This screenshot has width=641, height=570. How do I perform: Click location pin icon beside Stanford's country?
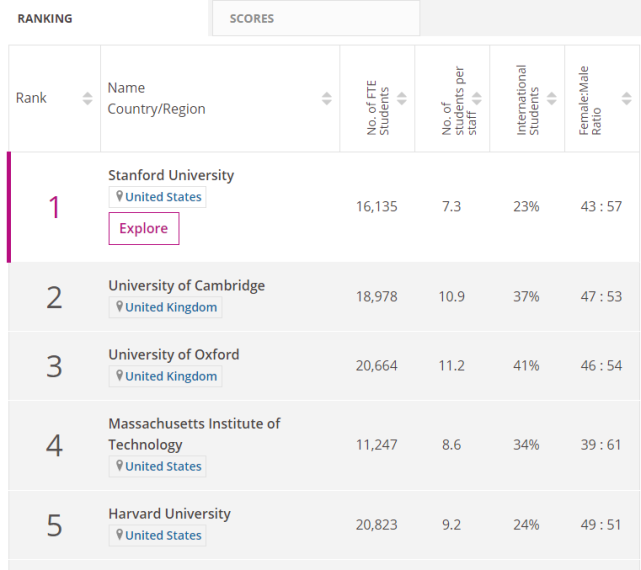point(119,197)
